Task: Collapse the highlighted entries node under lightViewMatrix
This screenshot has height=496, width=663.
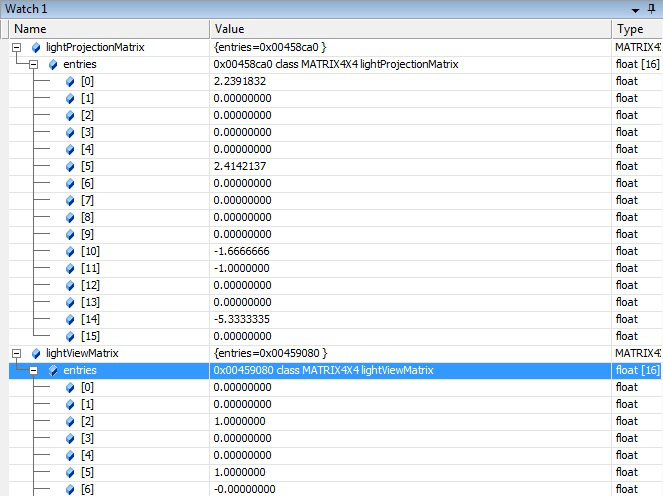Action: (33, 370)
